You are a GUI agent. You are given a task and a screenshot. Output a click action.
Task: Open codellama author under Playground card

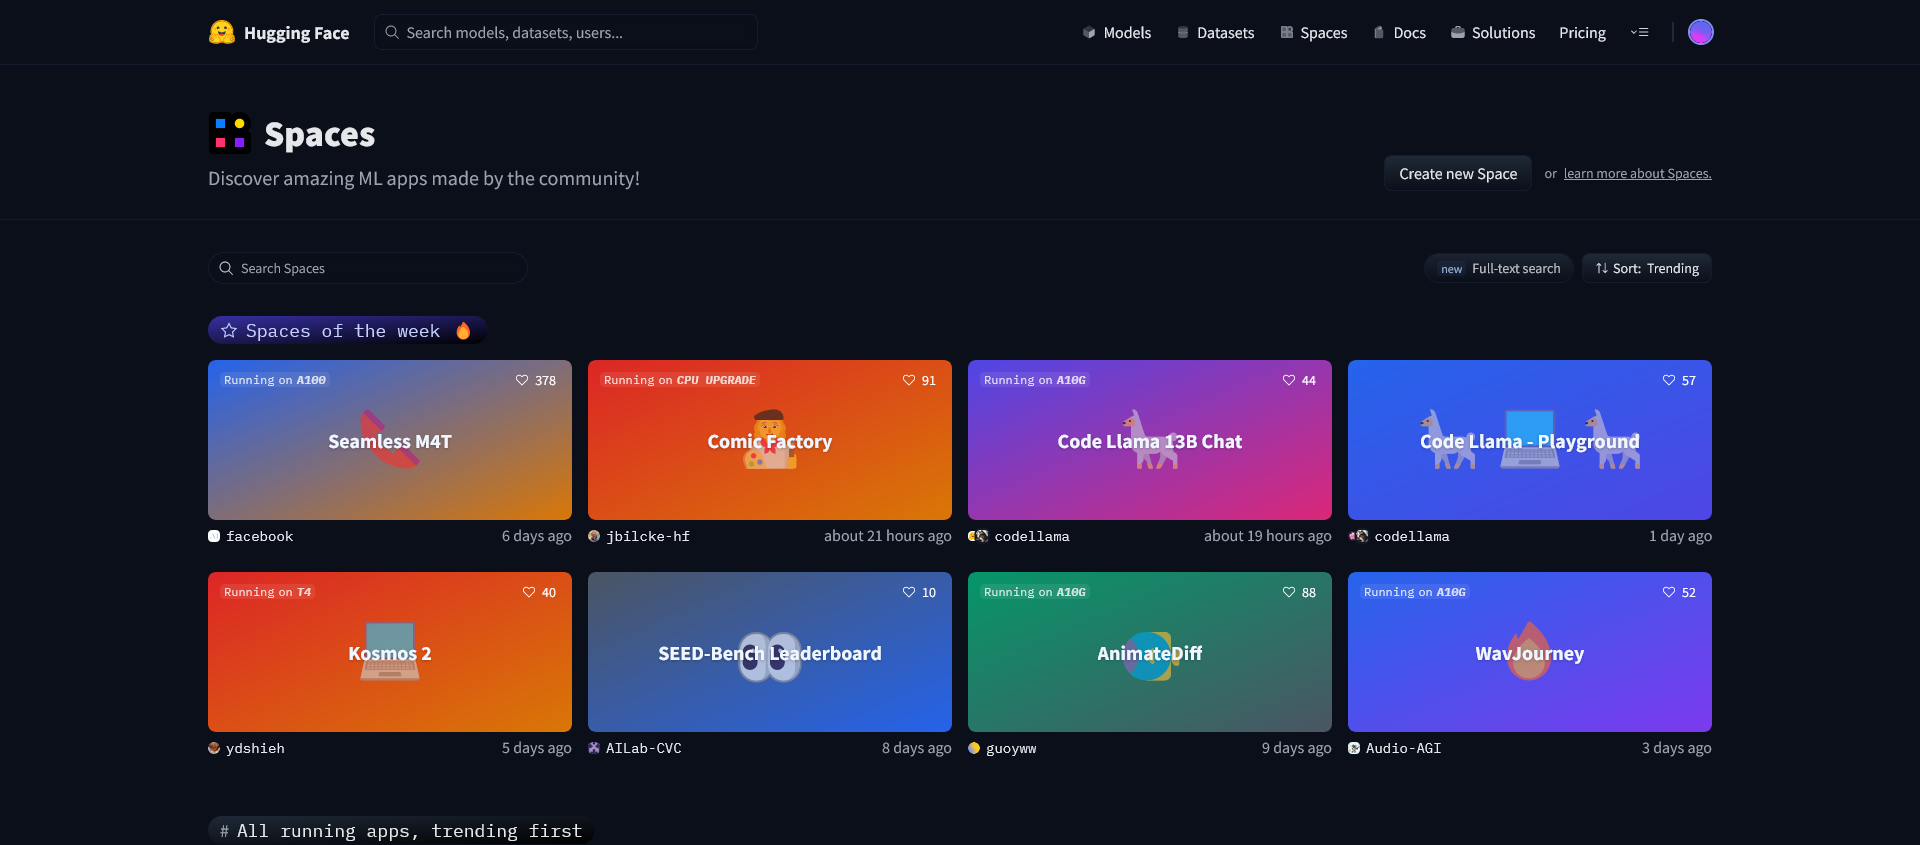(x=1412, y=536)
